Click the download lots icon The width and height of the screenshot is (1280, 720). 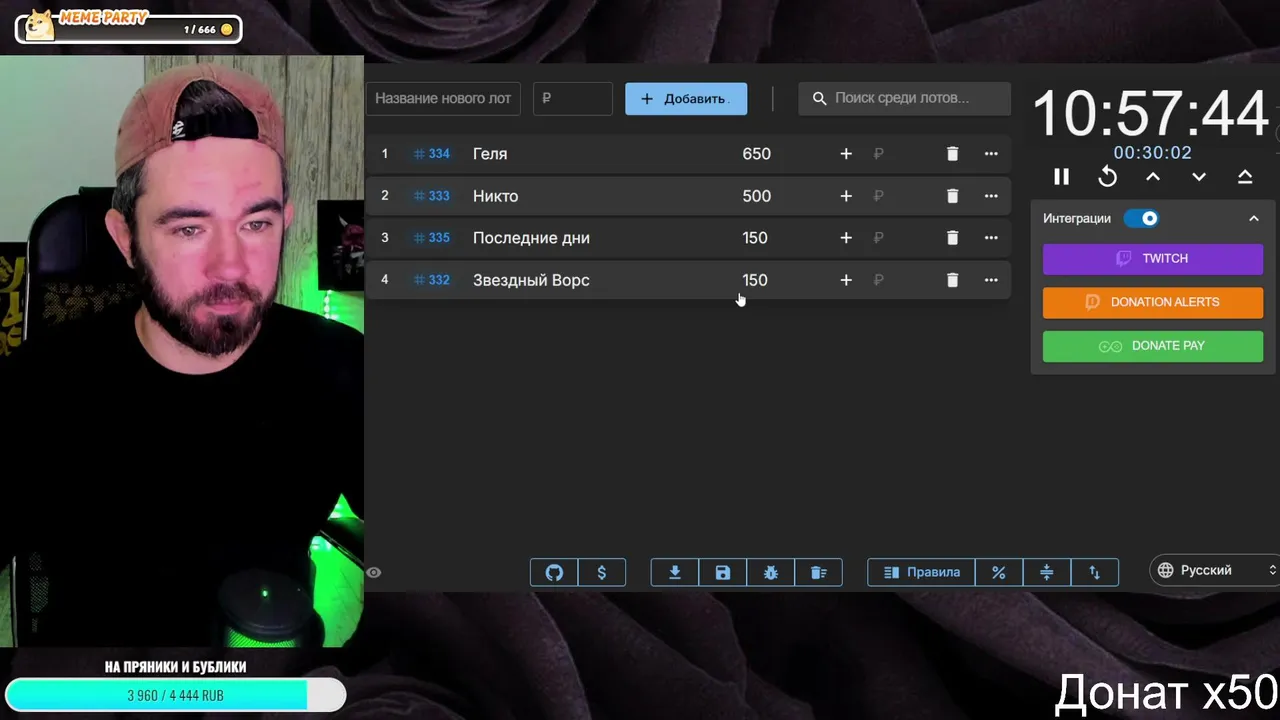click(x=675, y=572)
